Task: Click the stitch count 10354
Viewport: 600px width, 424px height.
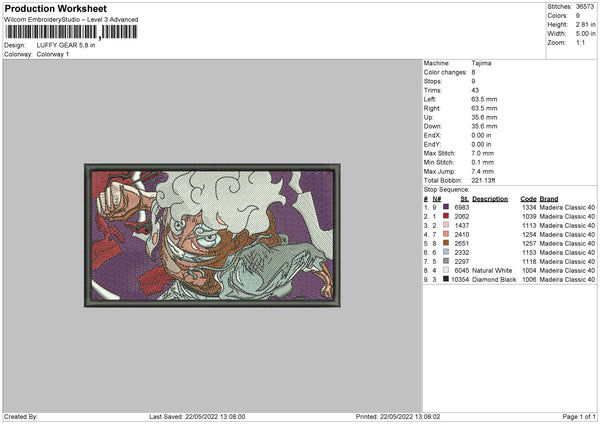Action: click(460, 279)
